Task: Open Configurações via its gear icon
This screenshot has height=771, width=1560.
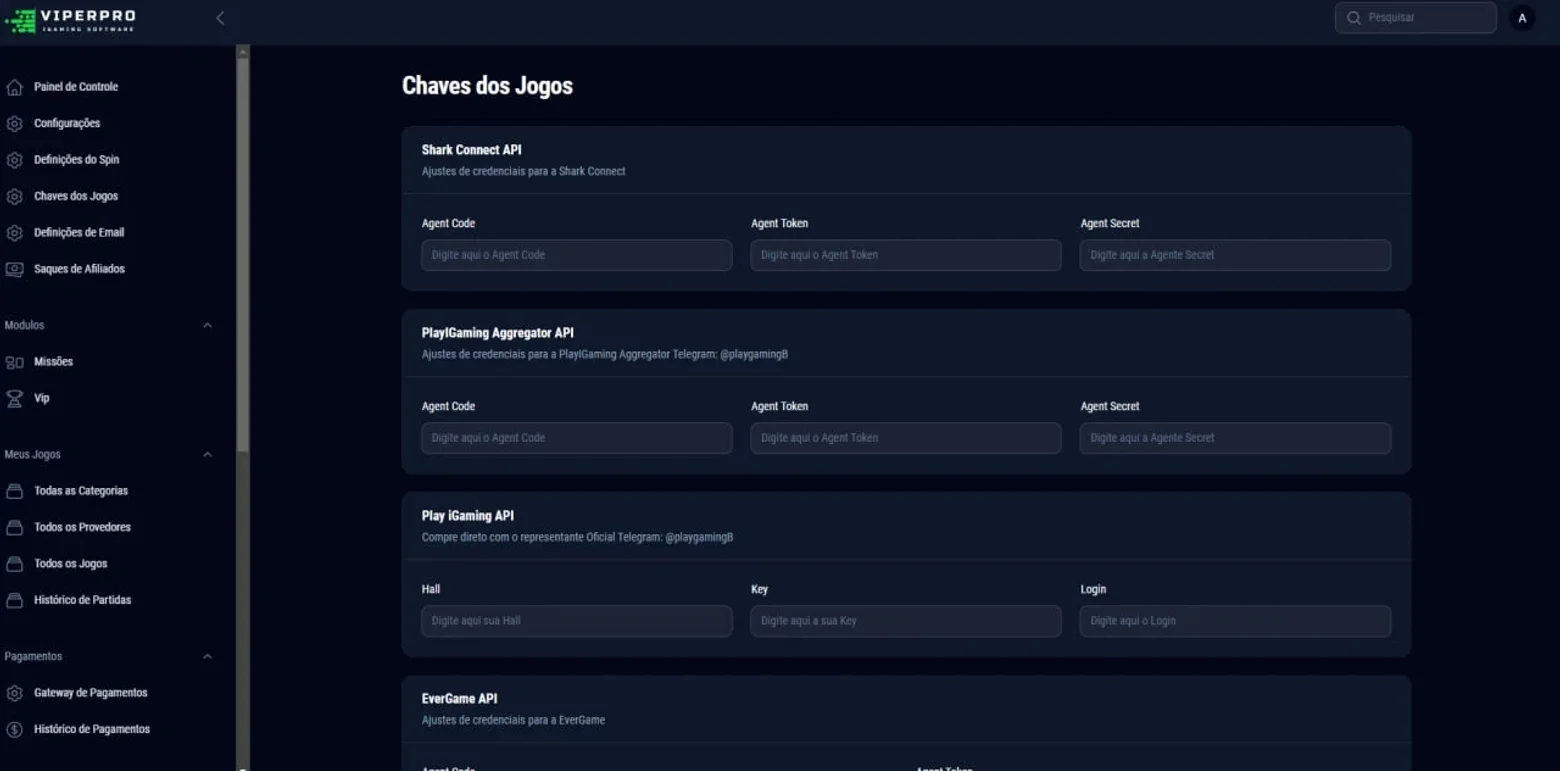Action: tap(14, 124)
